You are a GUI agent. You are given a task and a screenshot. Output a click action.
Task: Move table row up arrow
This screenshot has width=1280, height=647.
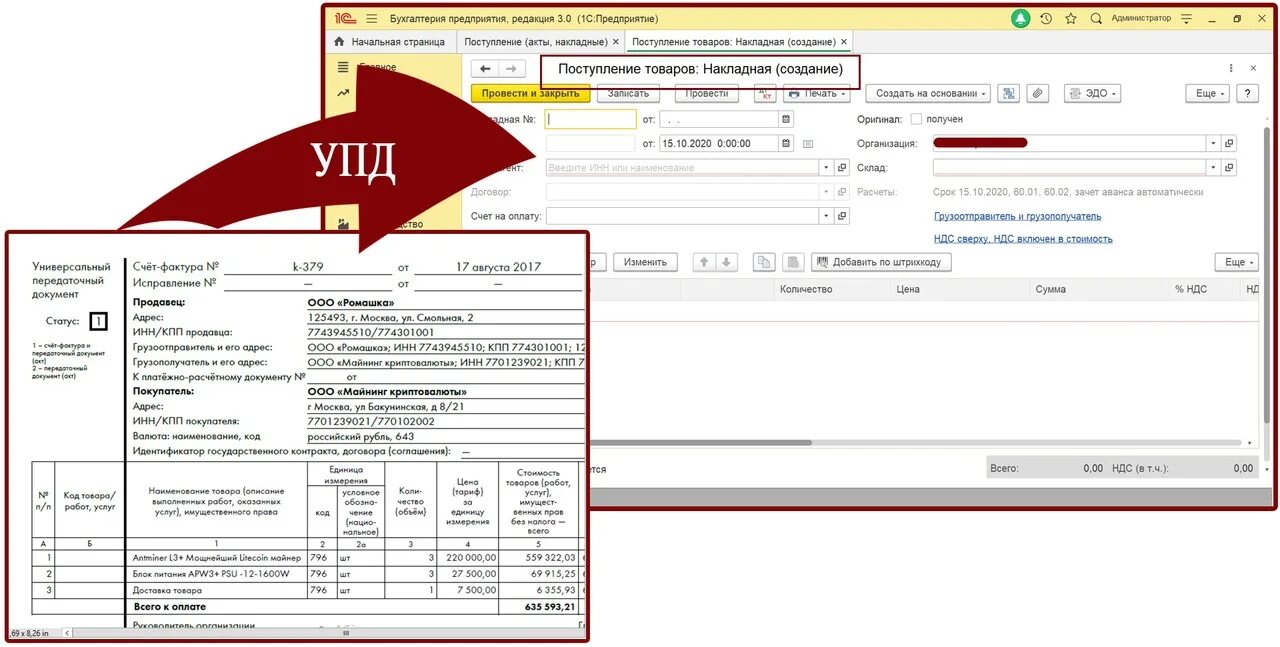pyautogui.click(x=704, y=262)
